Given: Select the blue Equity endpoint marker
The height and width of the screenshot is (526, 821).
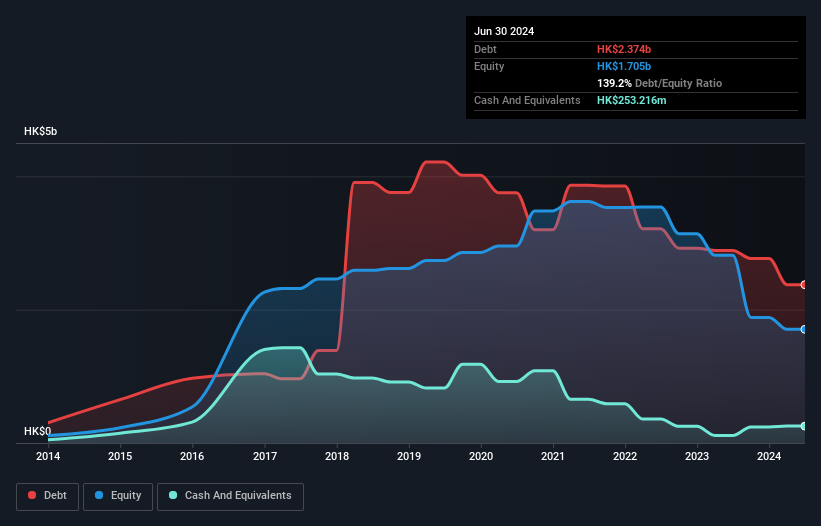Looking at the screenshot, I should [x=804, y=329].
